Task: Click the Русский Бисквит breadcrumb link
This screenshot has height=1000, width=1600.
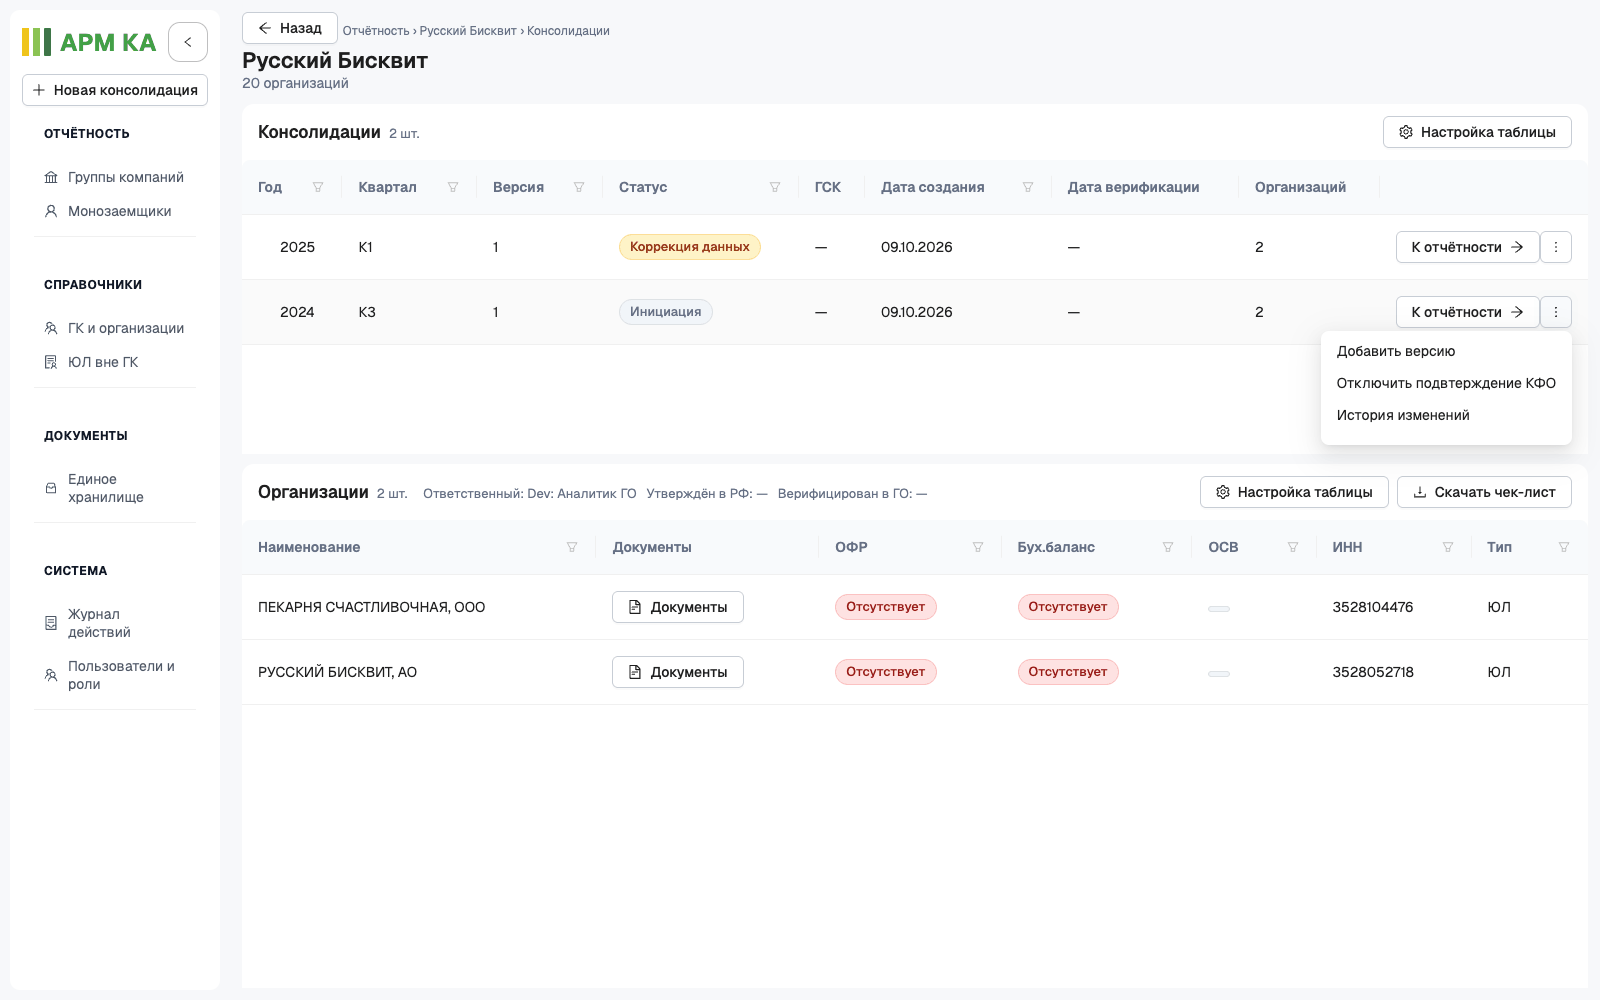Action: coord(468,31)
